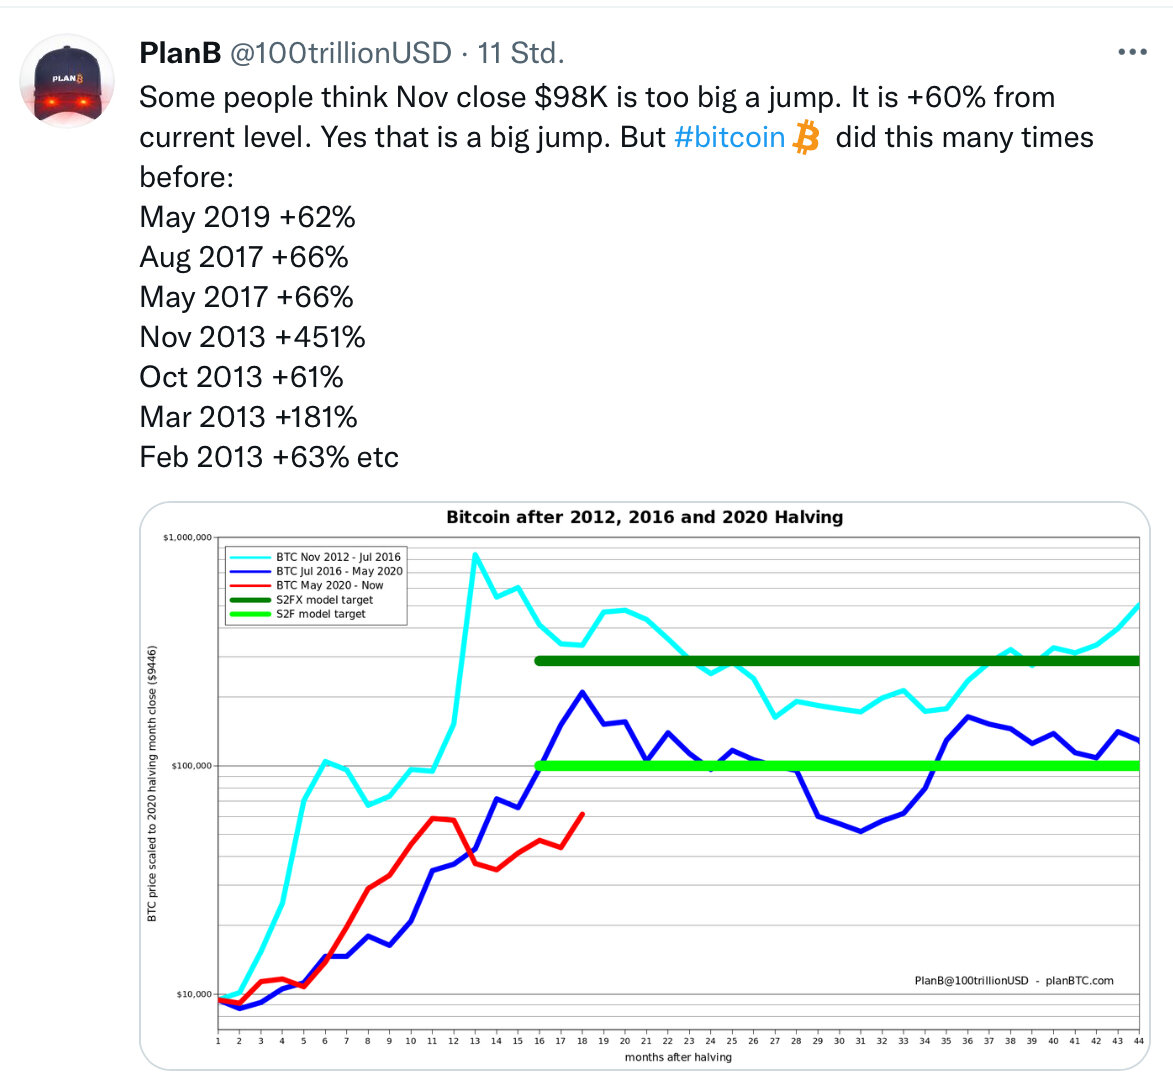Click the blue legend line for BTC Jul 2016
Screen dimensions: 1173x1080
click(x=250, y=571)
